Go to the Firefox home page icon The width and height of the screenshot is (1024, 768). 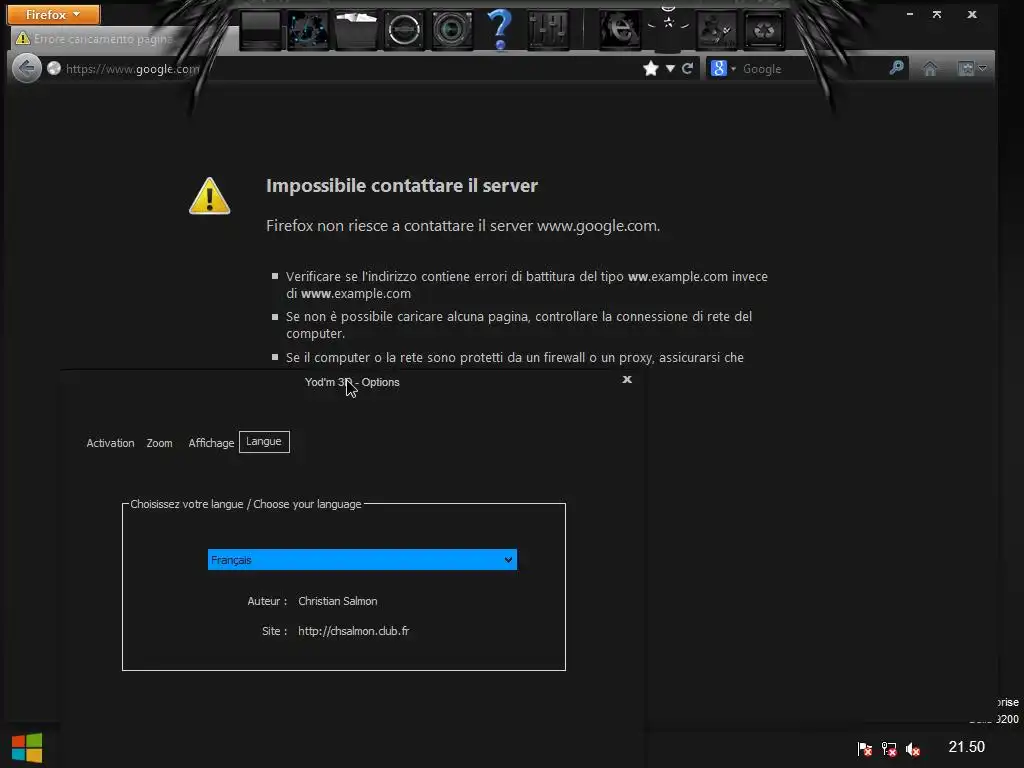930,68
